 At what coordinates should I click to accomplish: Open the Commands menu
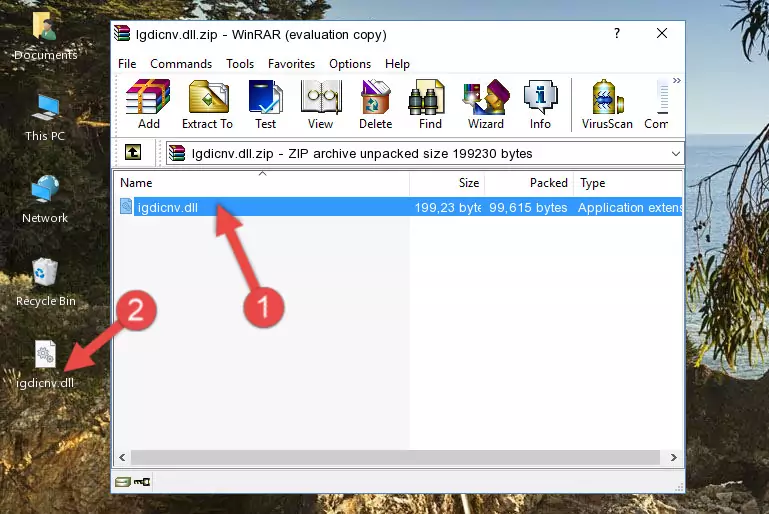coord(181,64)
